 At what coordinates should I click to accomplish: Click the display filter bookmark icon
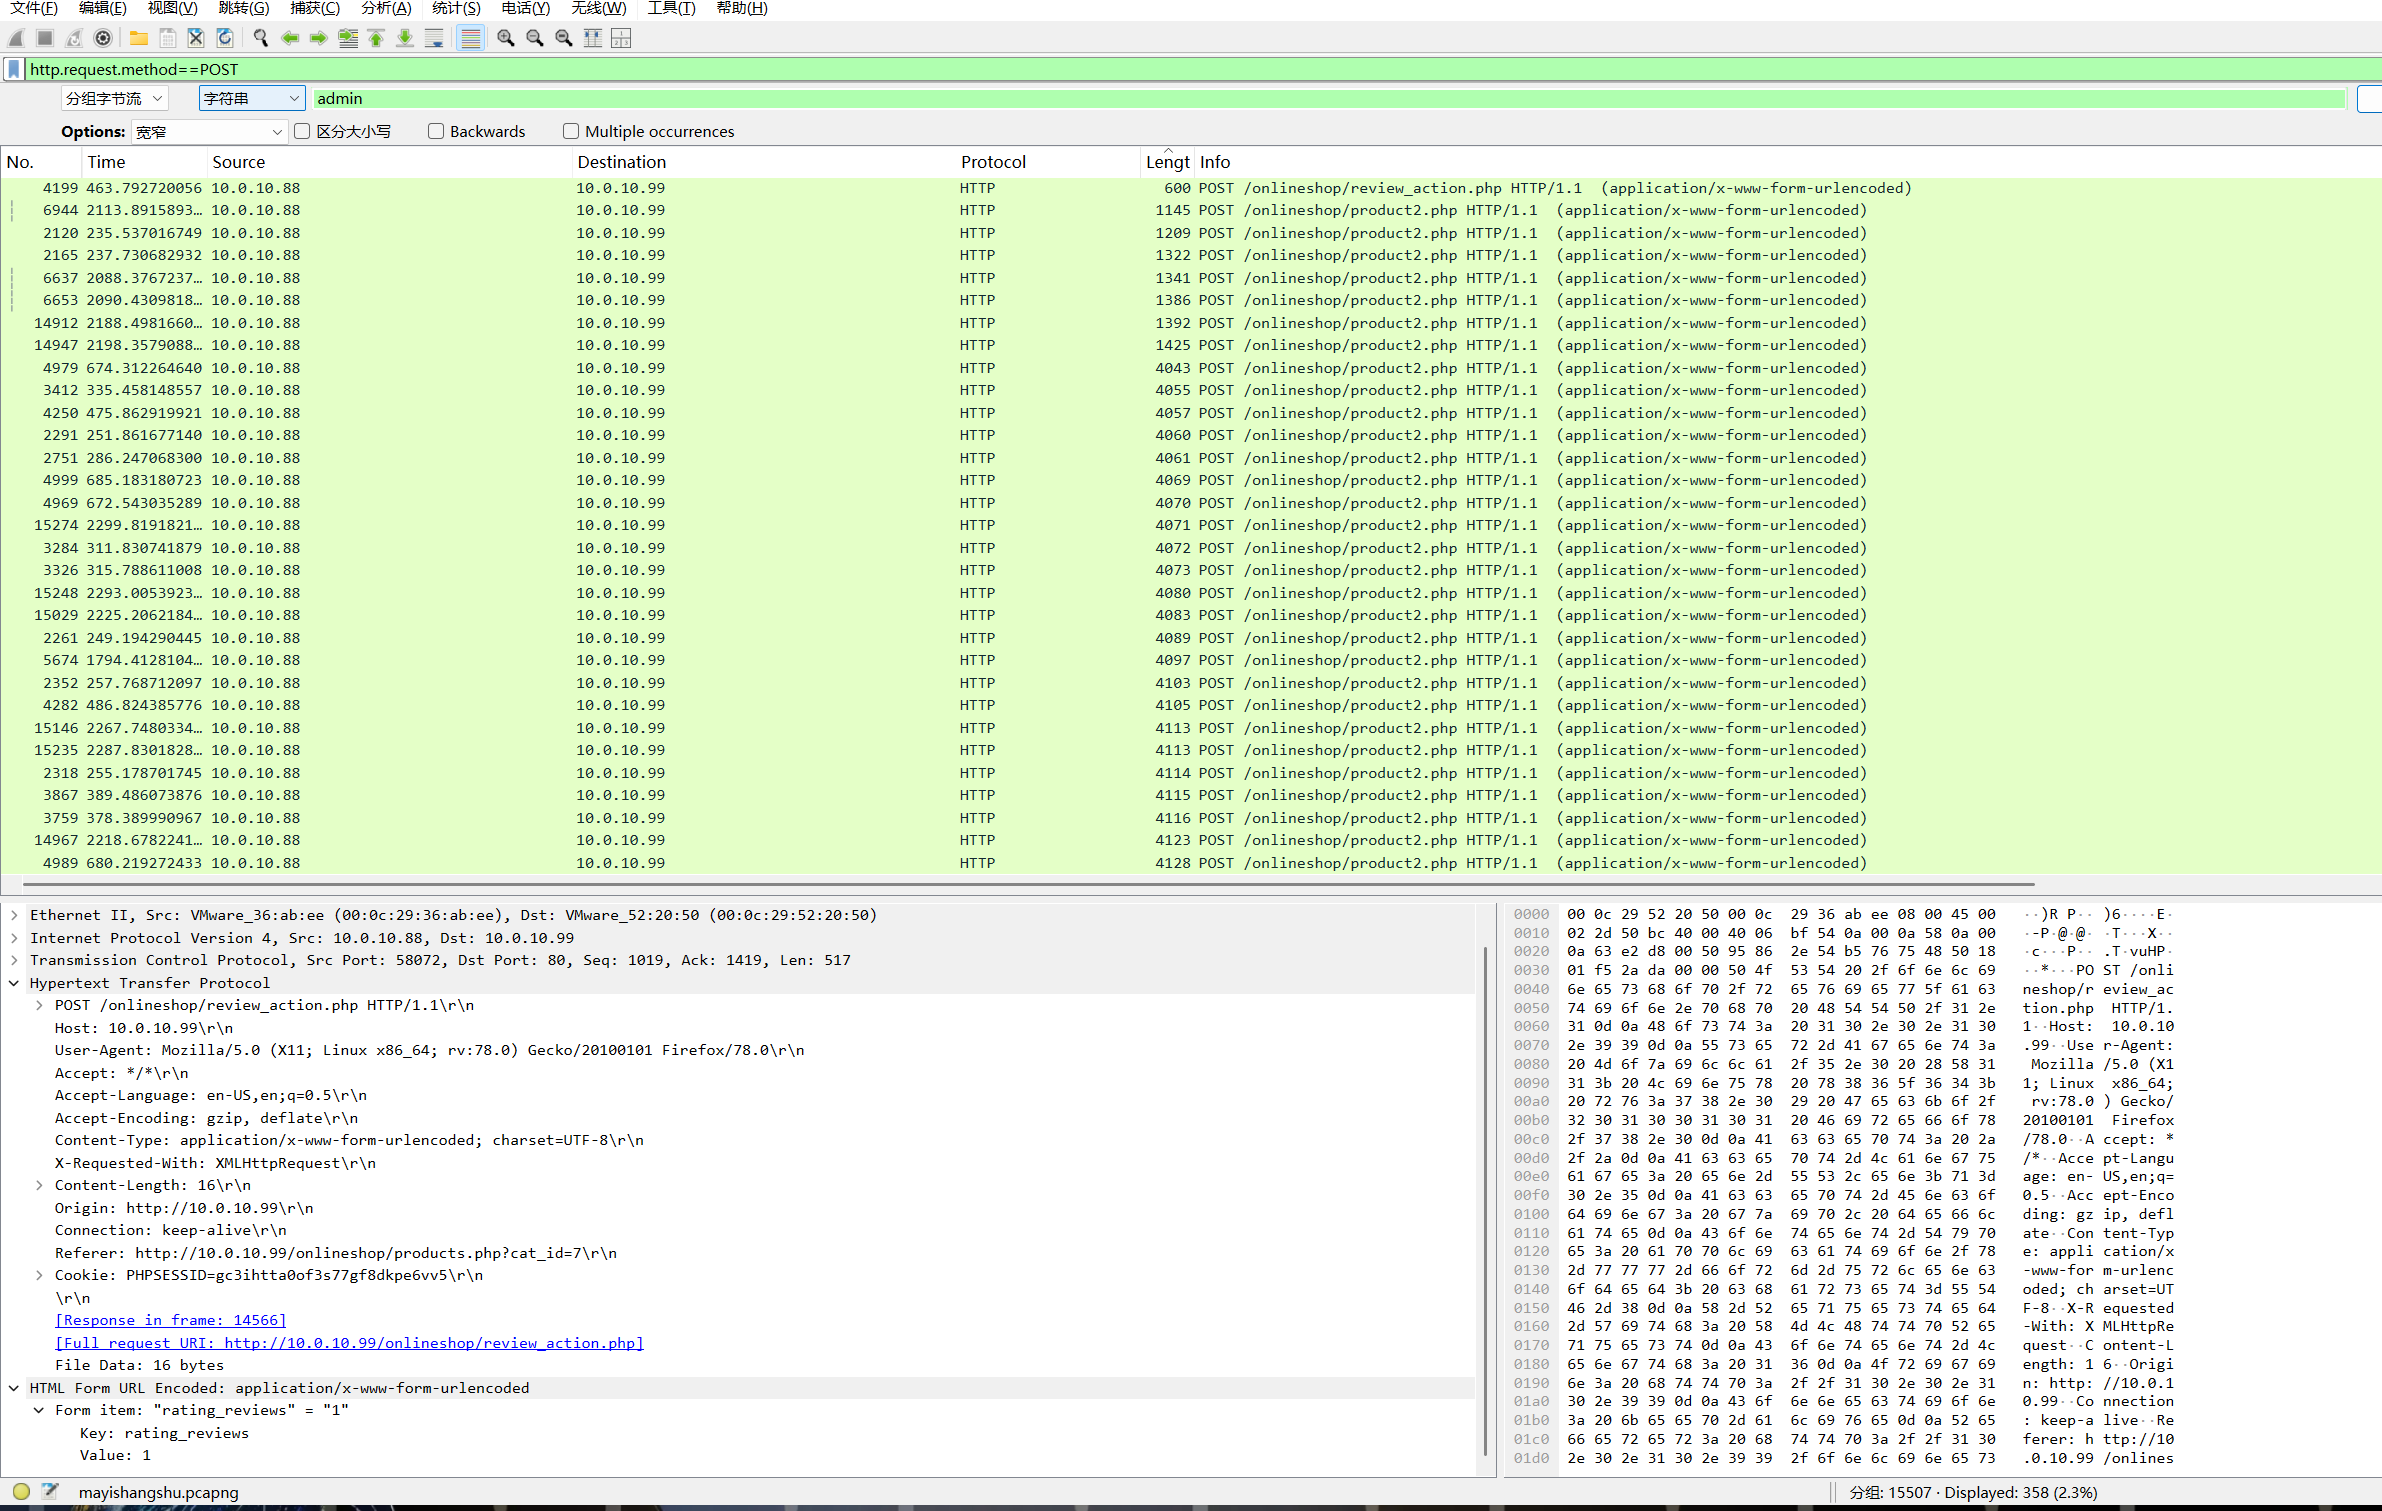tap(14, 69)
